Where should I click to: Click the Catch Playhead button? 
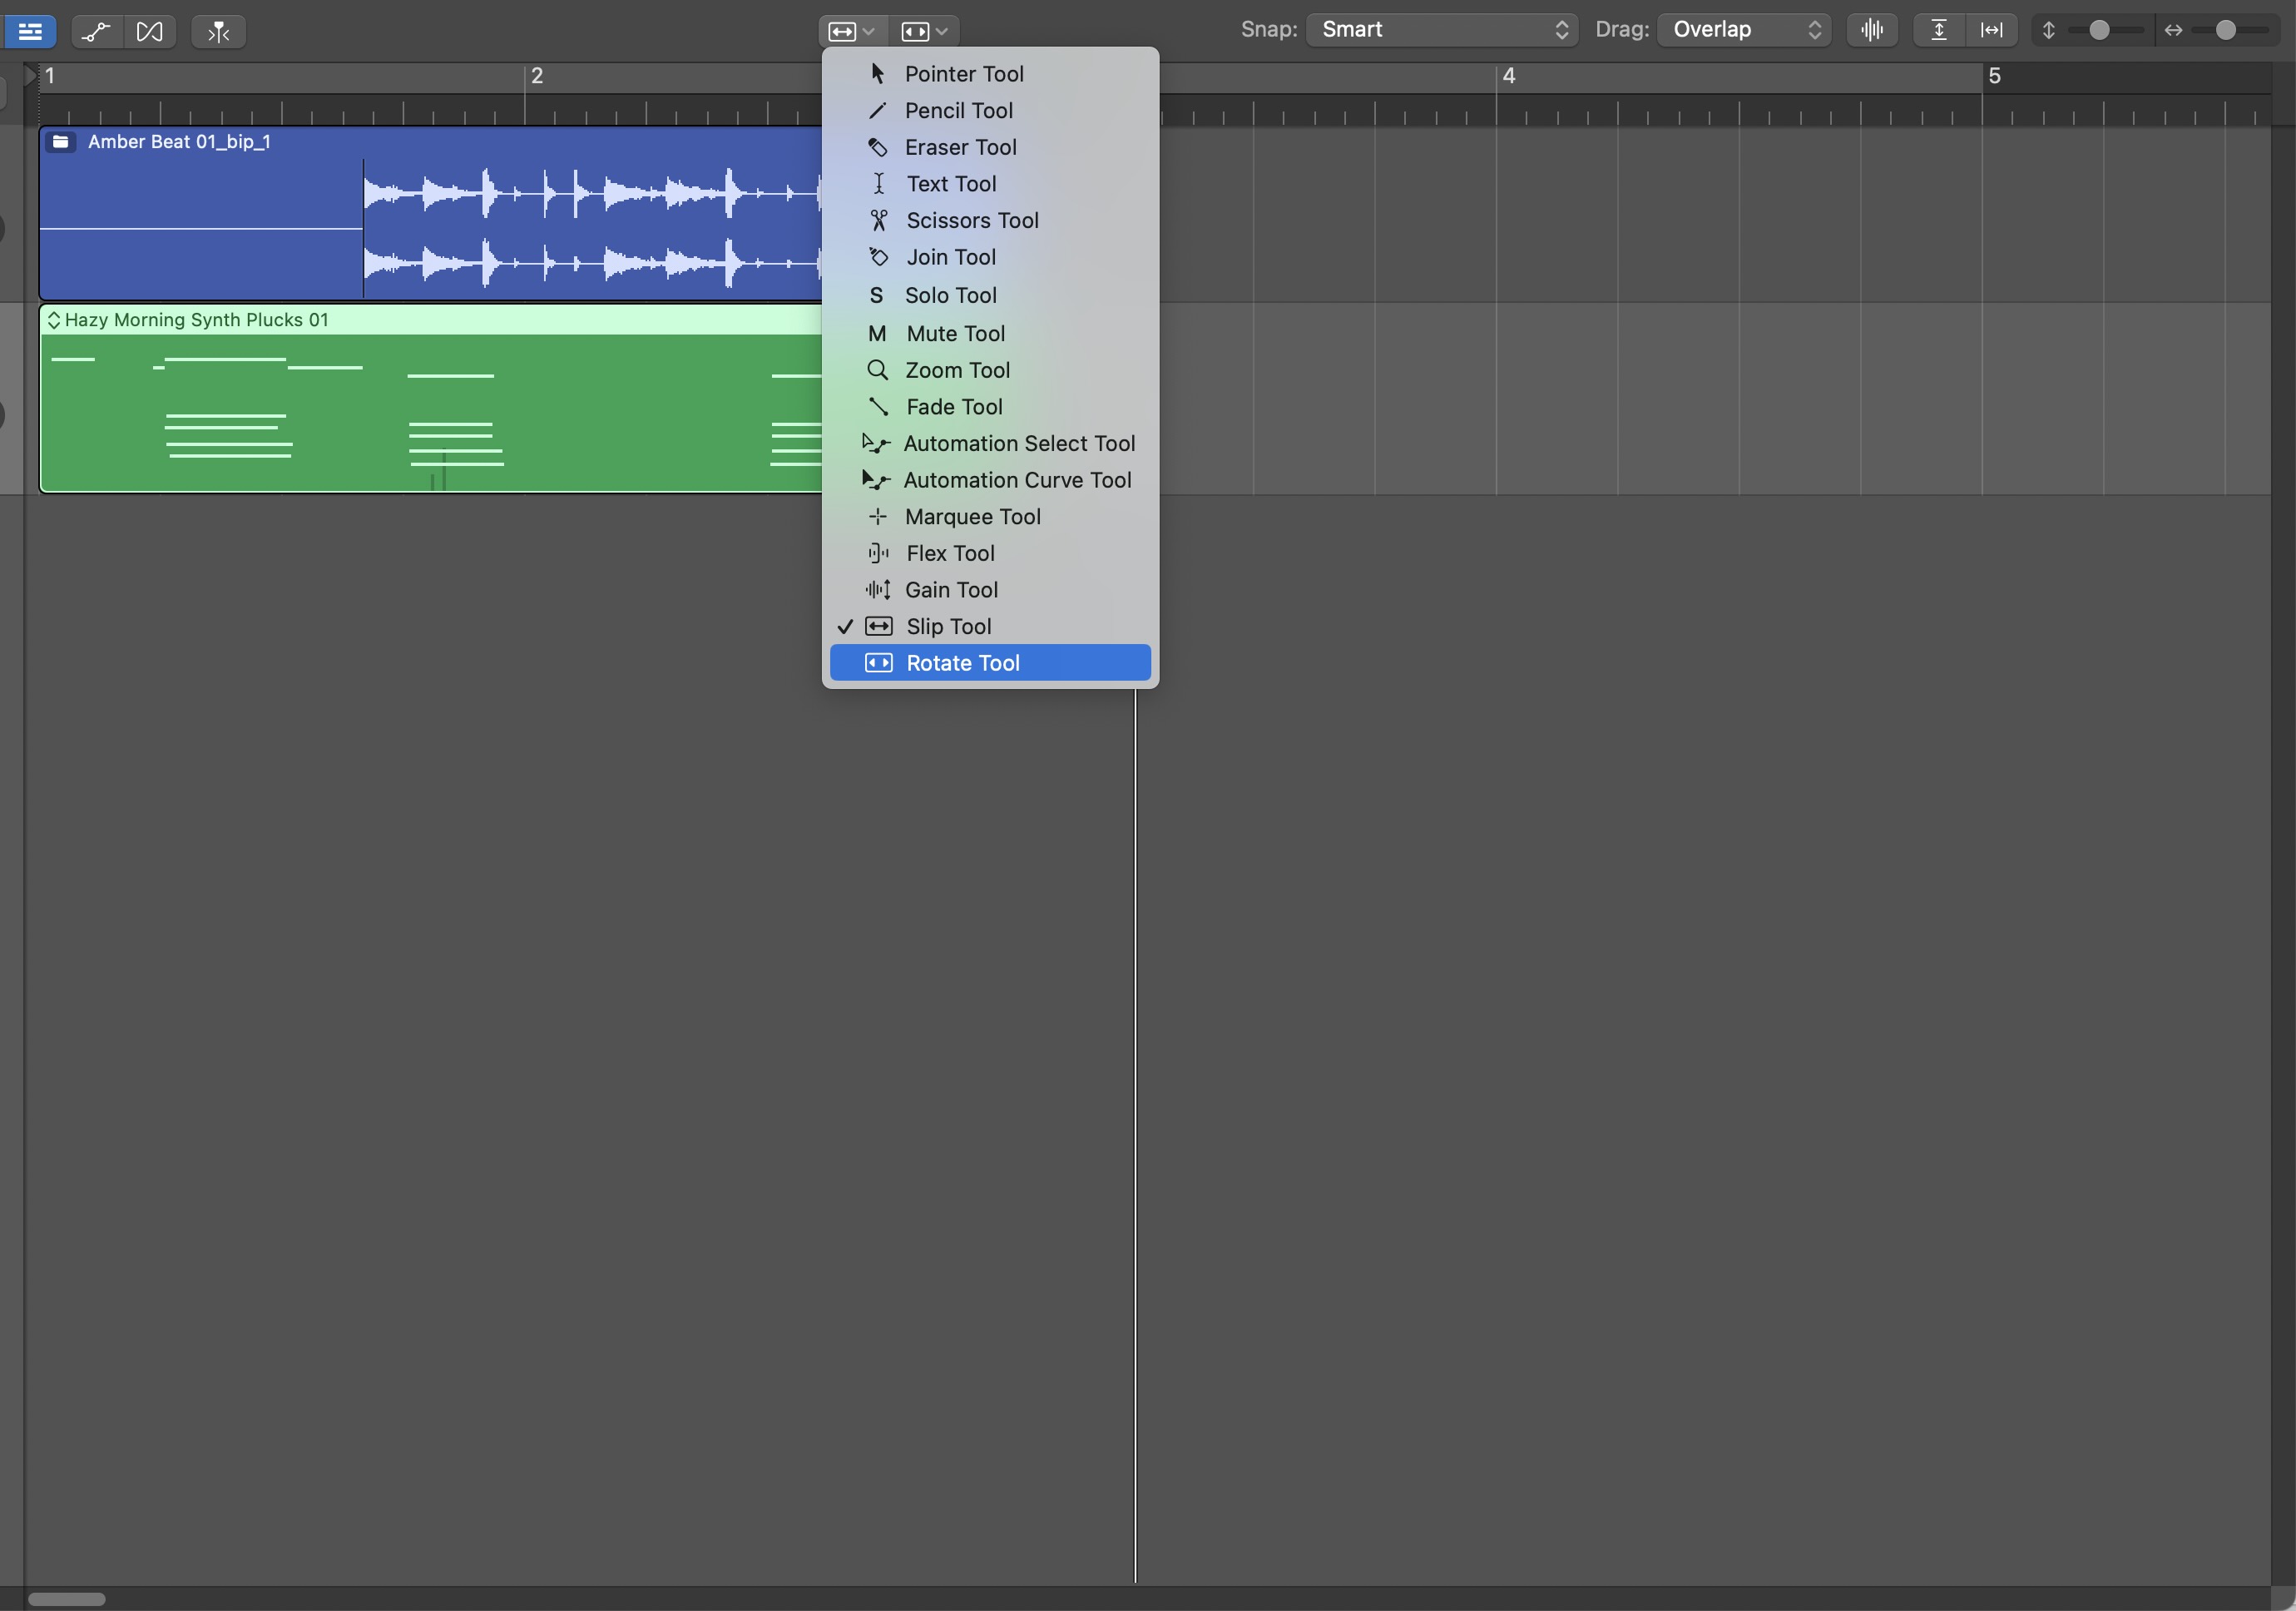218,31
